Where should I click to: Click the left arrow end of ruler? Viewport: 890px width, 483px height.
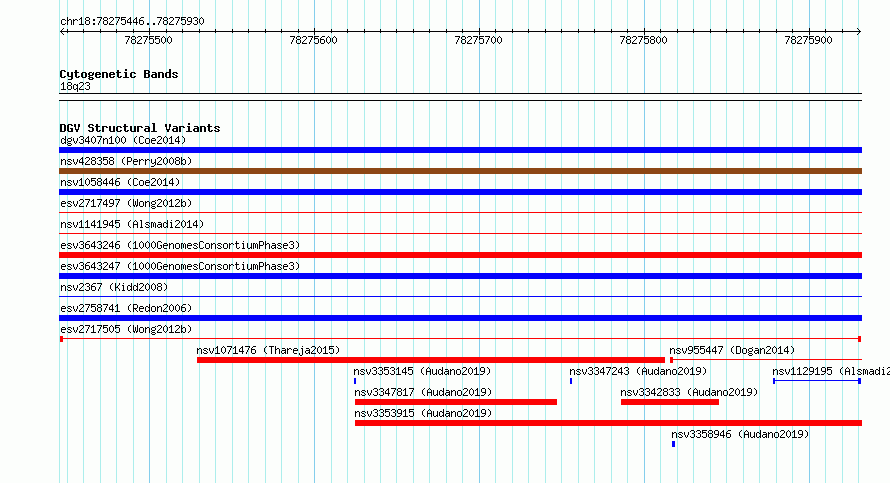tap(62, 32)
